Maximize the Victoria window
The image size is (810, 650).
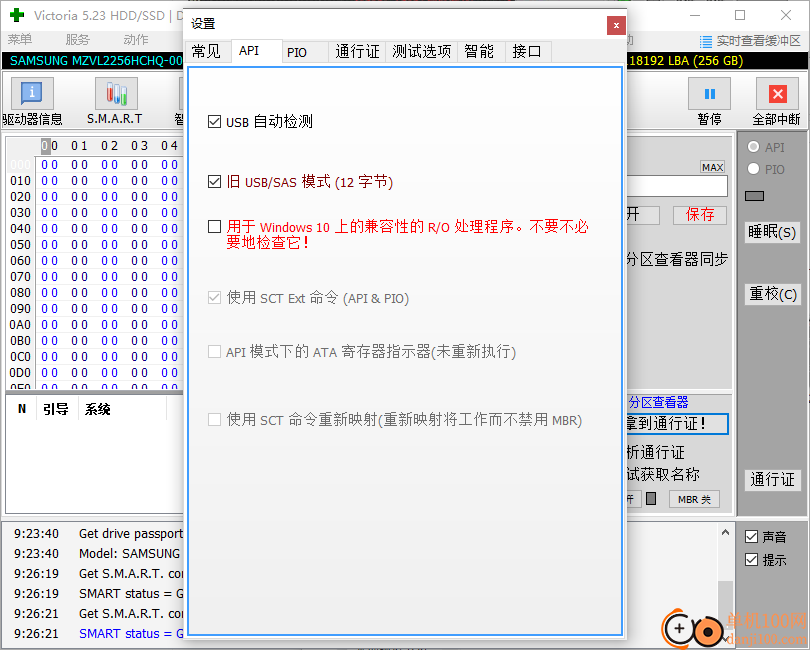(x=740, y=16)
